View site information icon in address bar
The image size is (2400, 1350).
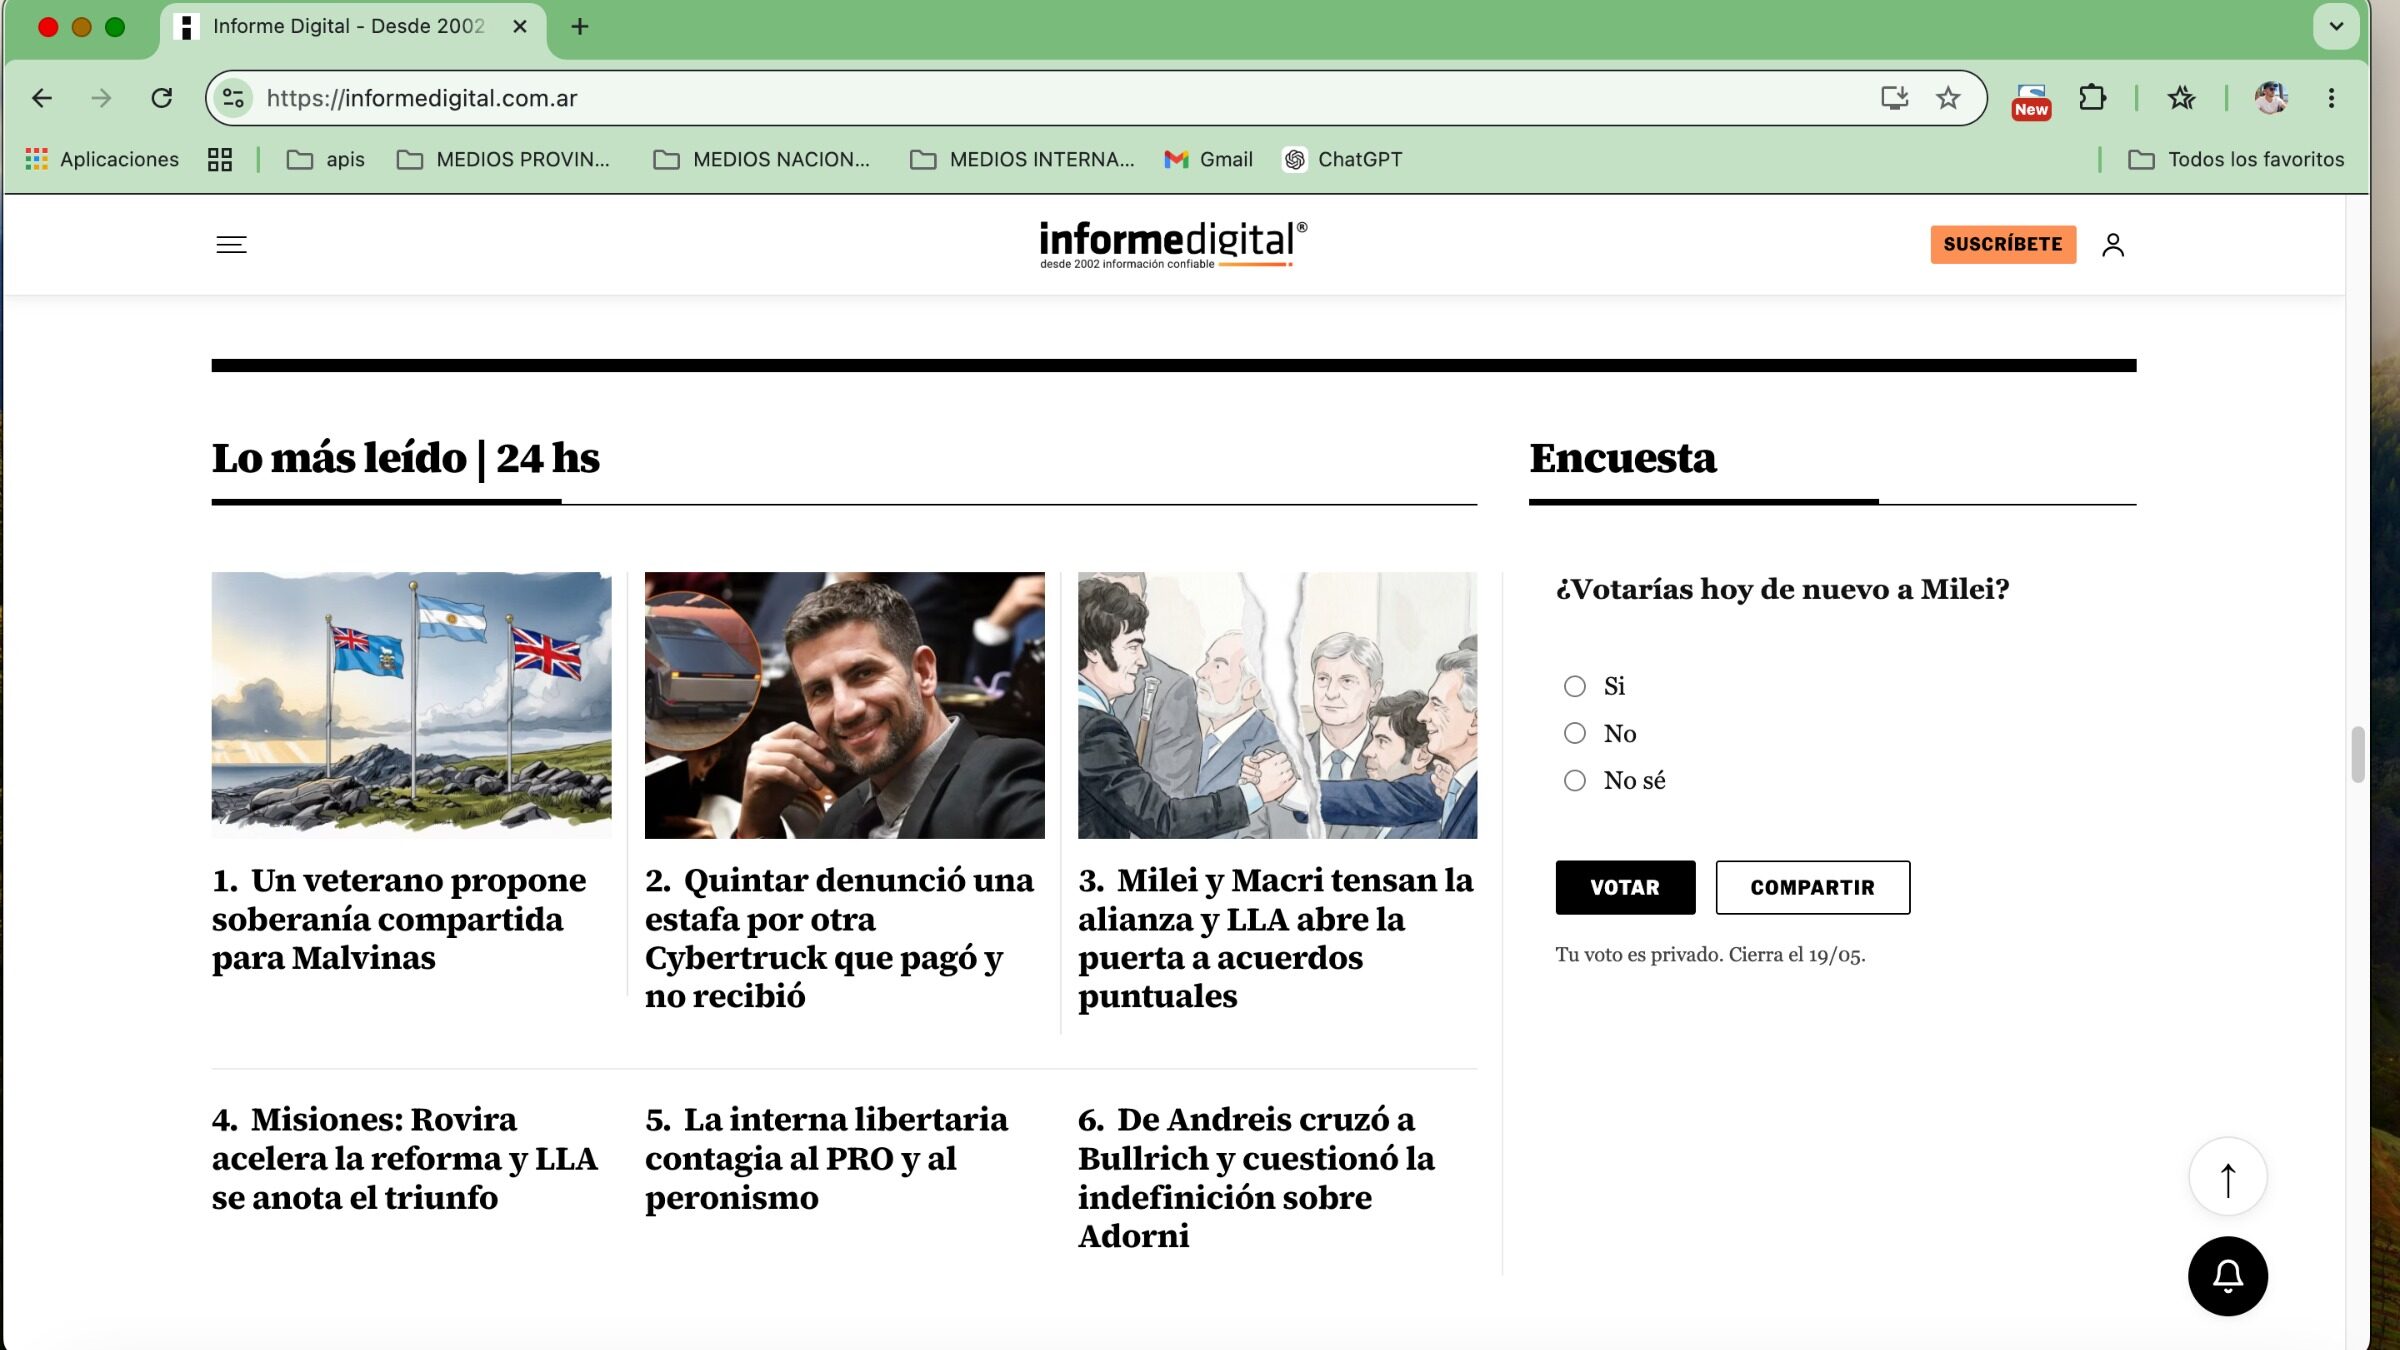(x=233, y=98)
